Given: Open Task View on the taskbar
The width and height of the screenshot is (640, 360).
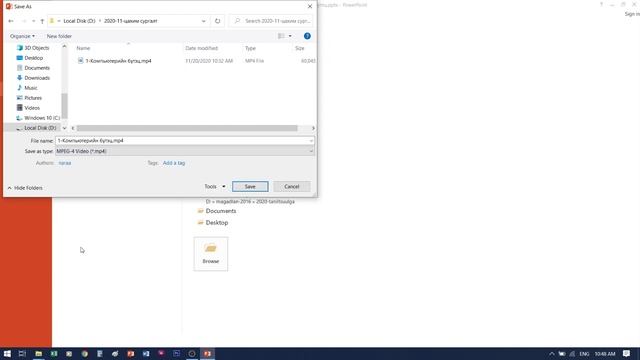Looking at the screenshot, I should tap(22, 354).
